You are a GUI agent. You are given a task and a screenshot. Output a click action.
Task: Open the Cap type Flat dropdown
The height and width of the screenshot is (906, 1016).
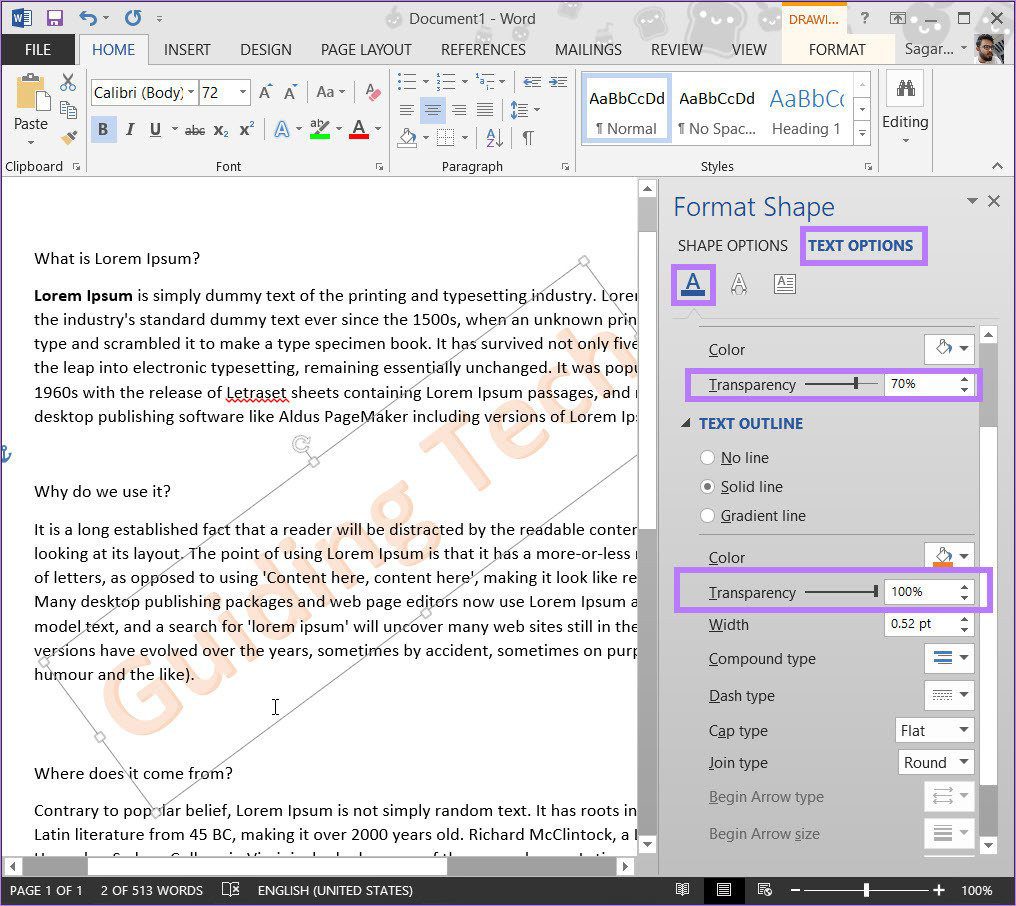tap(934, 730)
